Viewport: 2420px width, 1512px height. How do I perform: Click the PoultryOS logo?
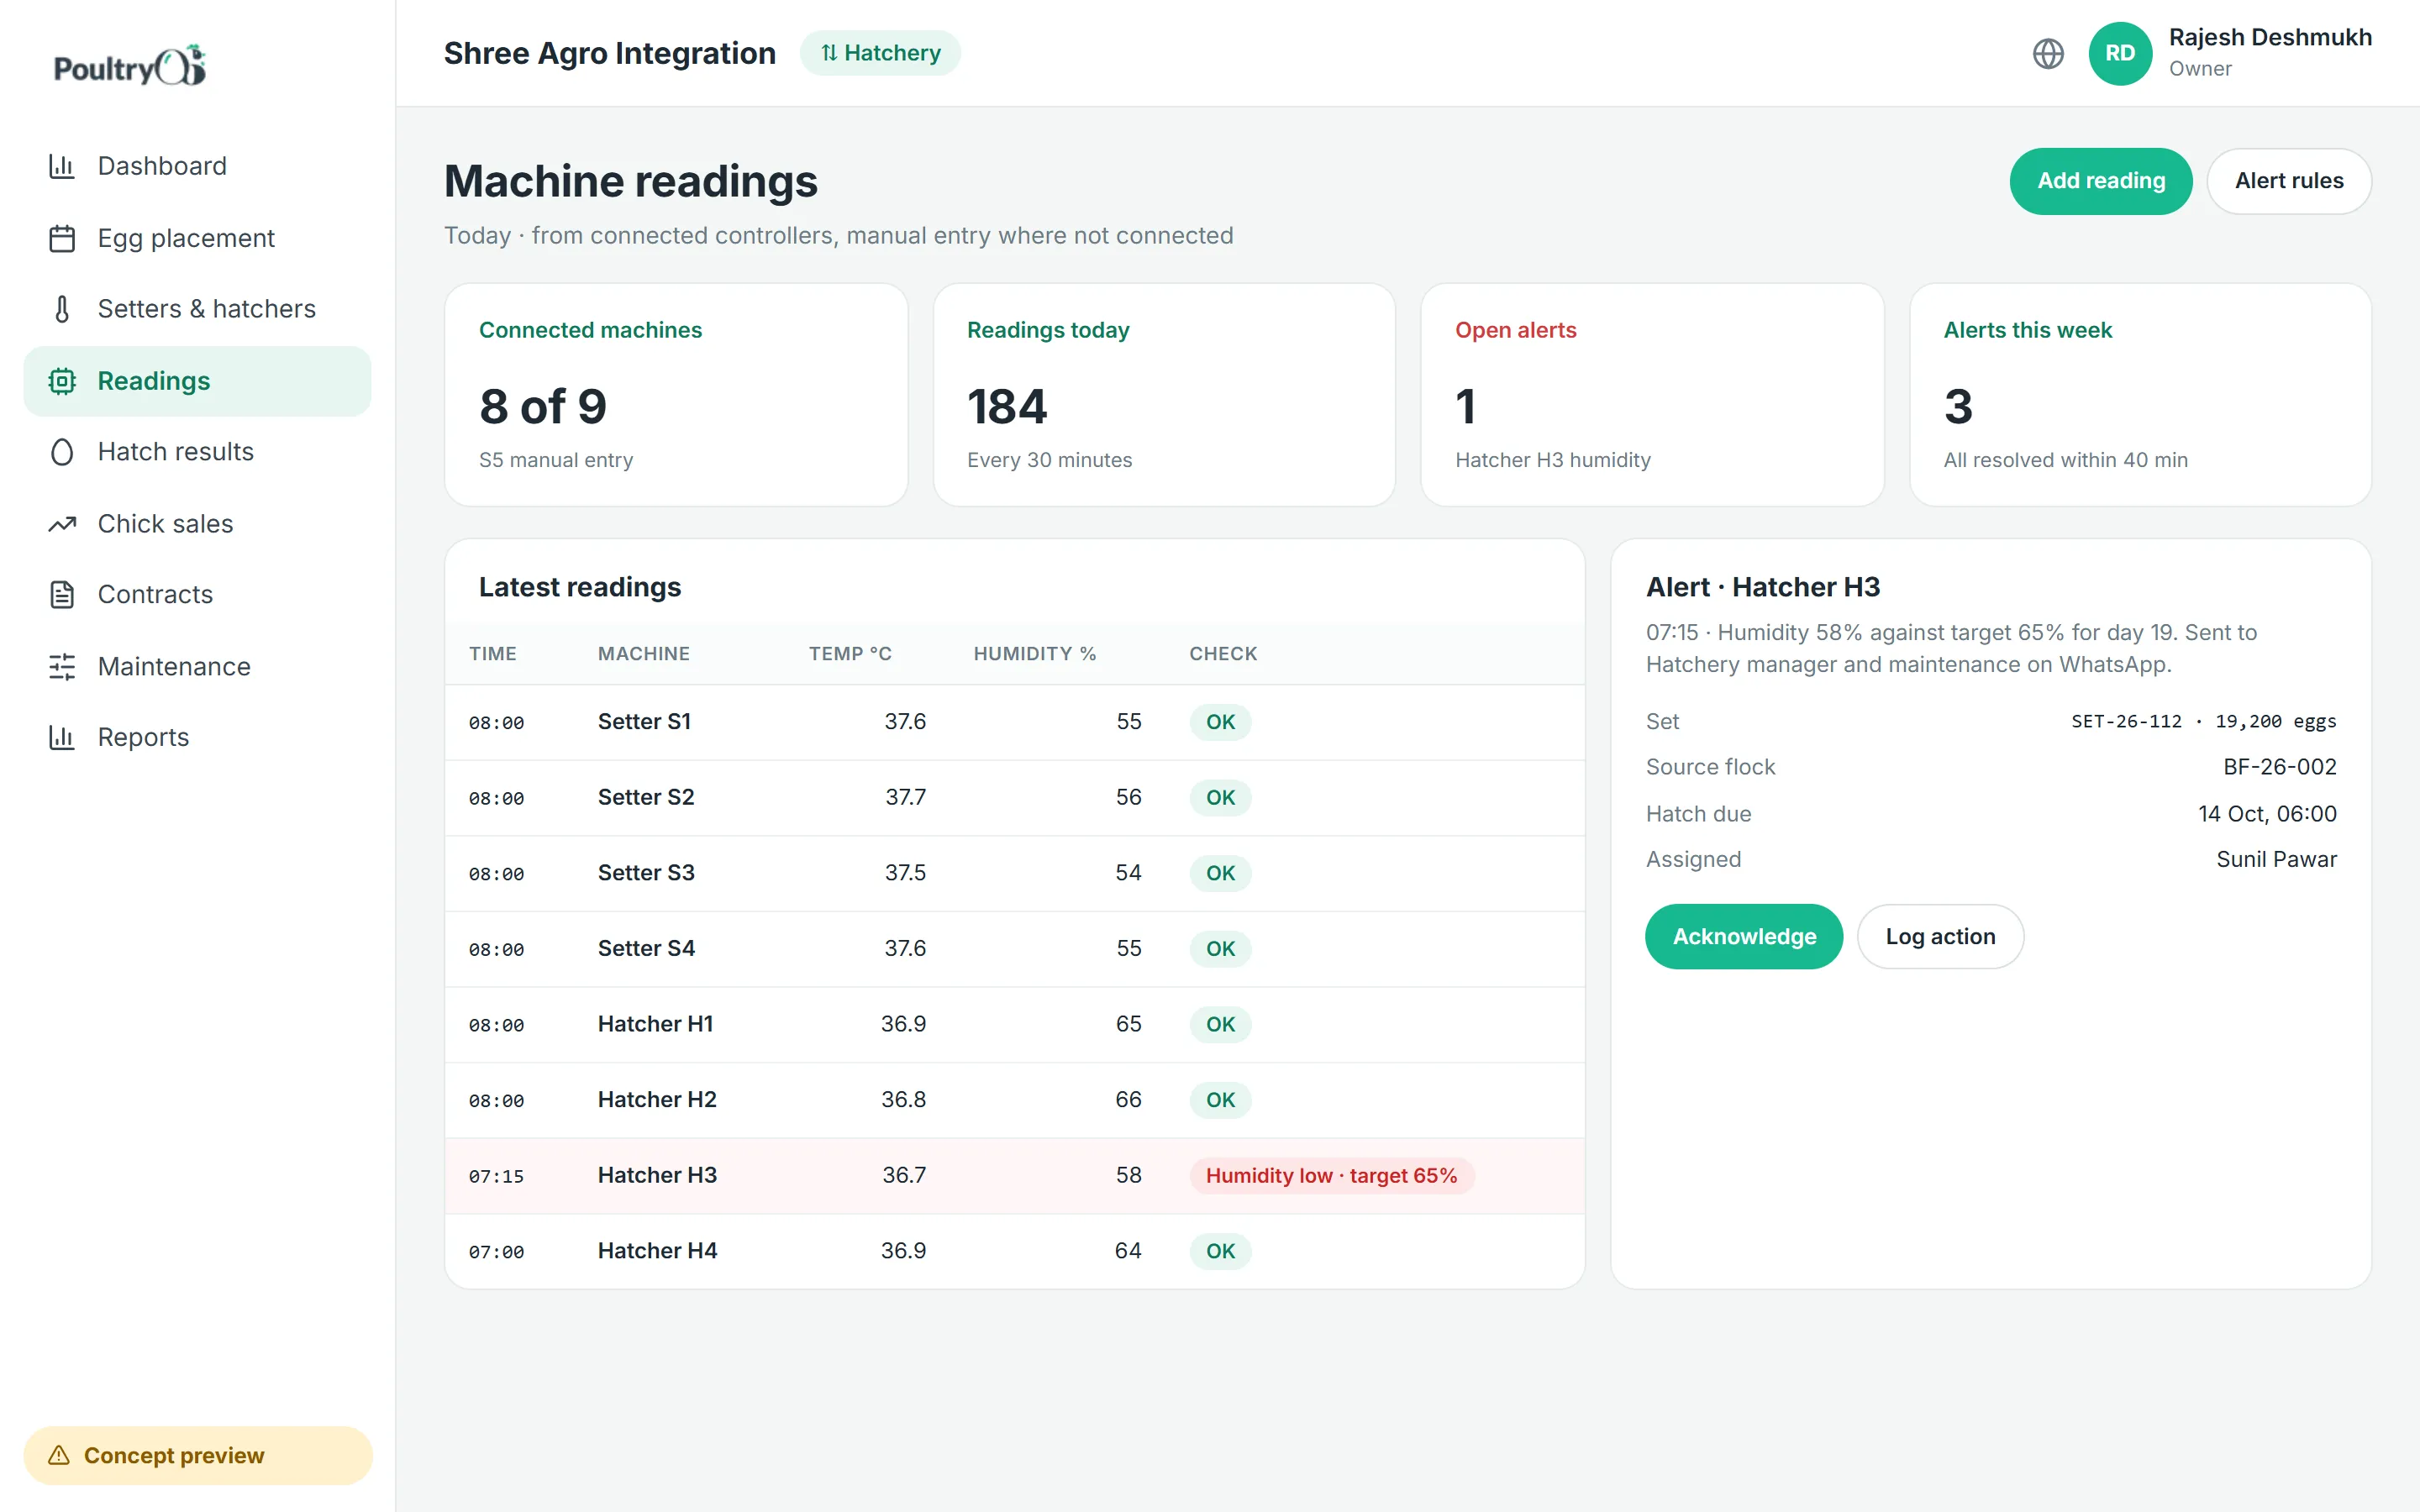click(x=130, y=66)
